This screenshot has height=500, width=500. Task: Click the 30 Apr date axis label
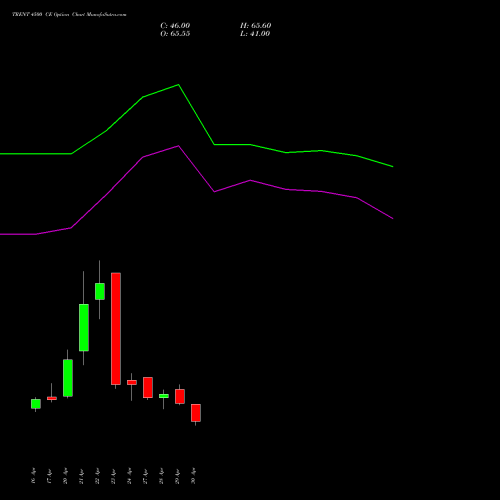coord(193,476)
